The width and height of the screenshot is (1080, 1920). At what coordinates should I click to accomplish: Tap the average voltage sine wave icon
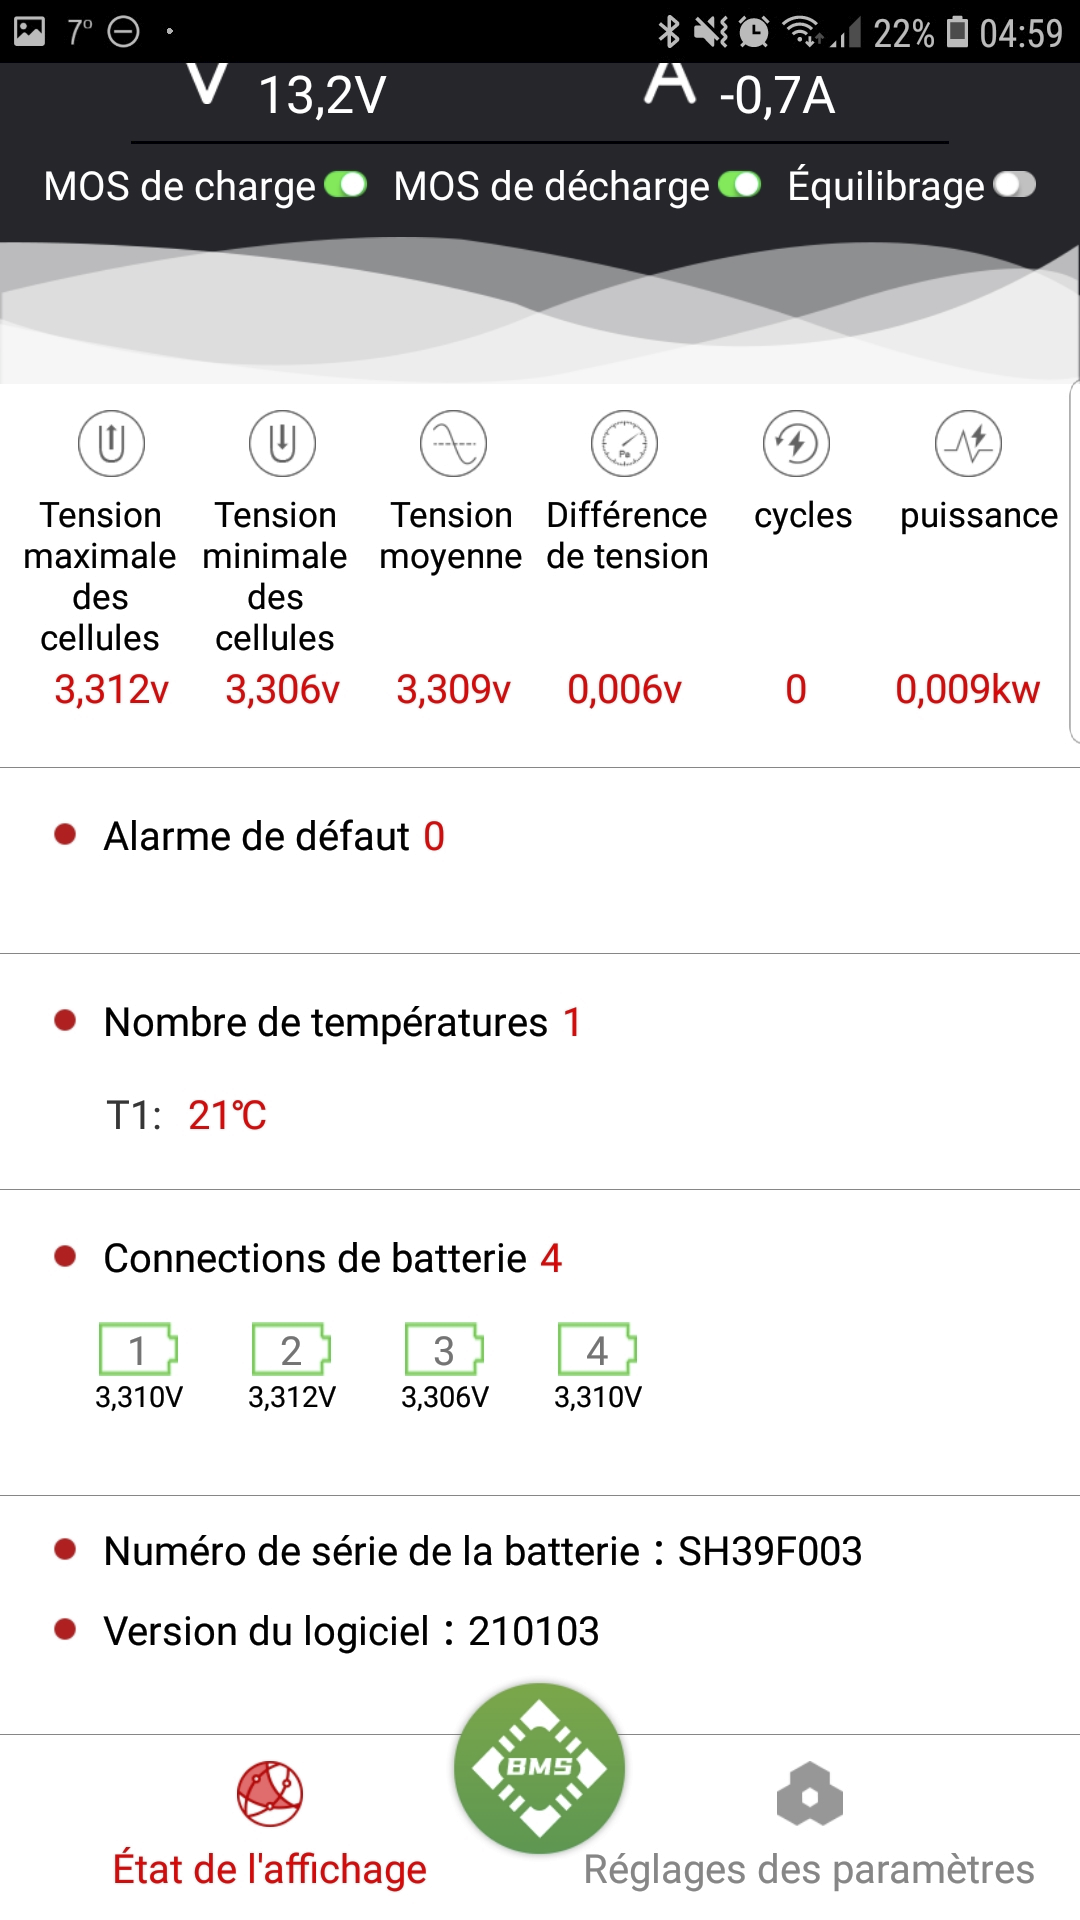[x=453, y=443]
